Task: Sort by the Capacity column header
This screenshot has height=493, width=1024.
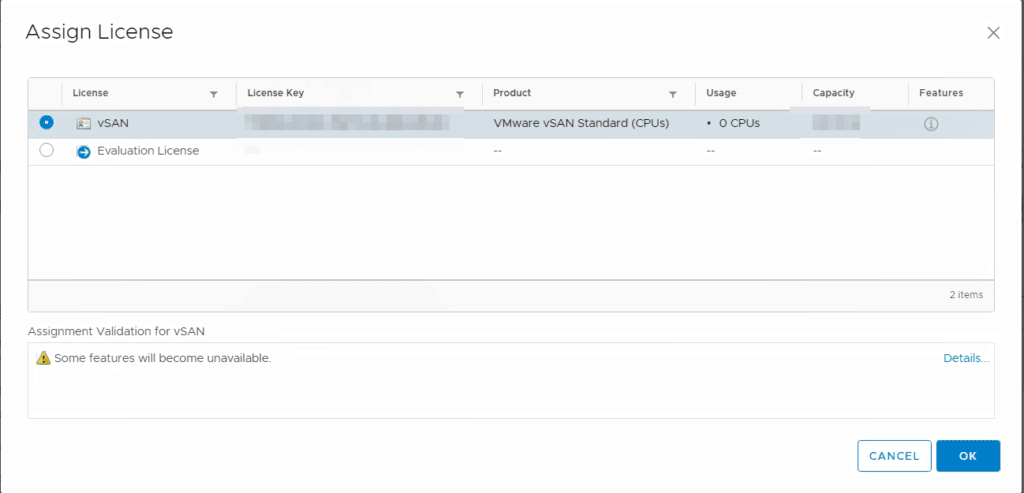Action: pyautogui.click(x=833, y=93)
